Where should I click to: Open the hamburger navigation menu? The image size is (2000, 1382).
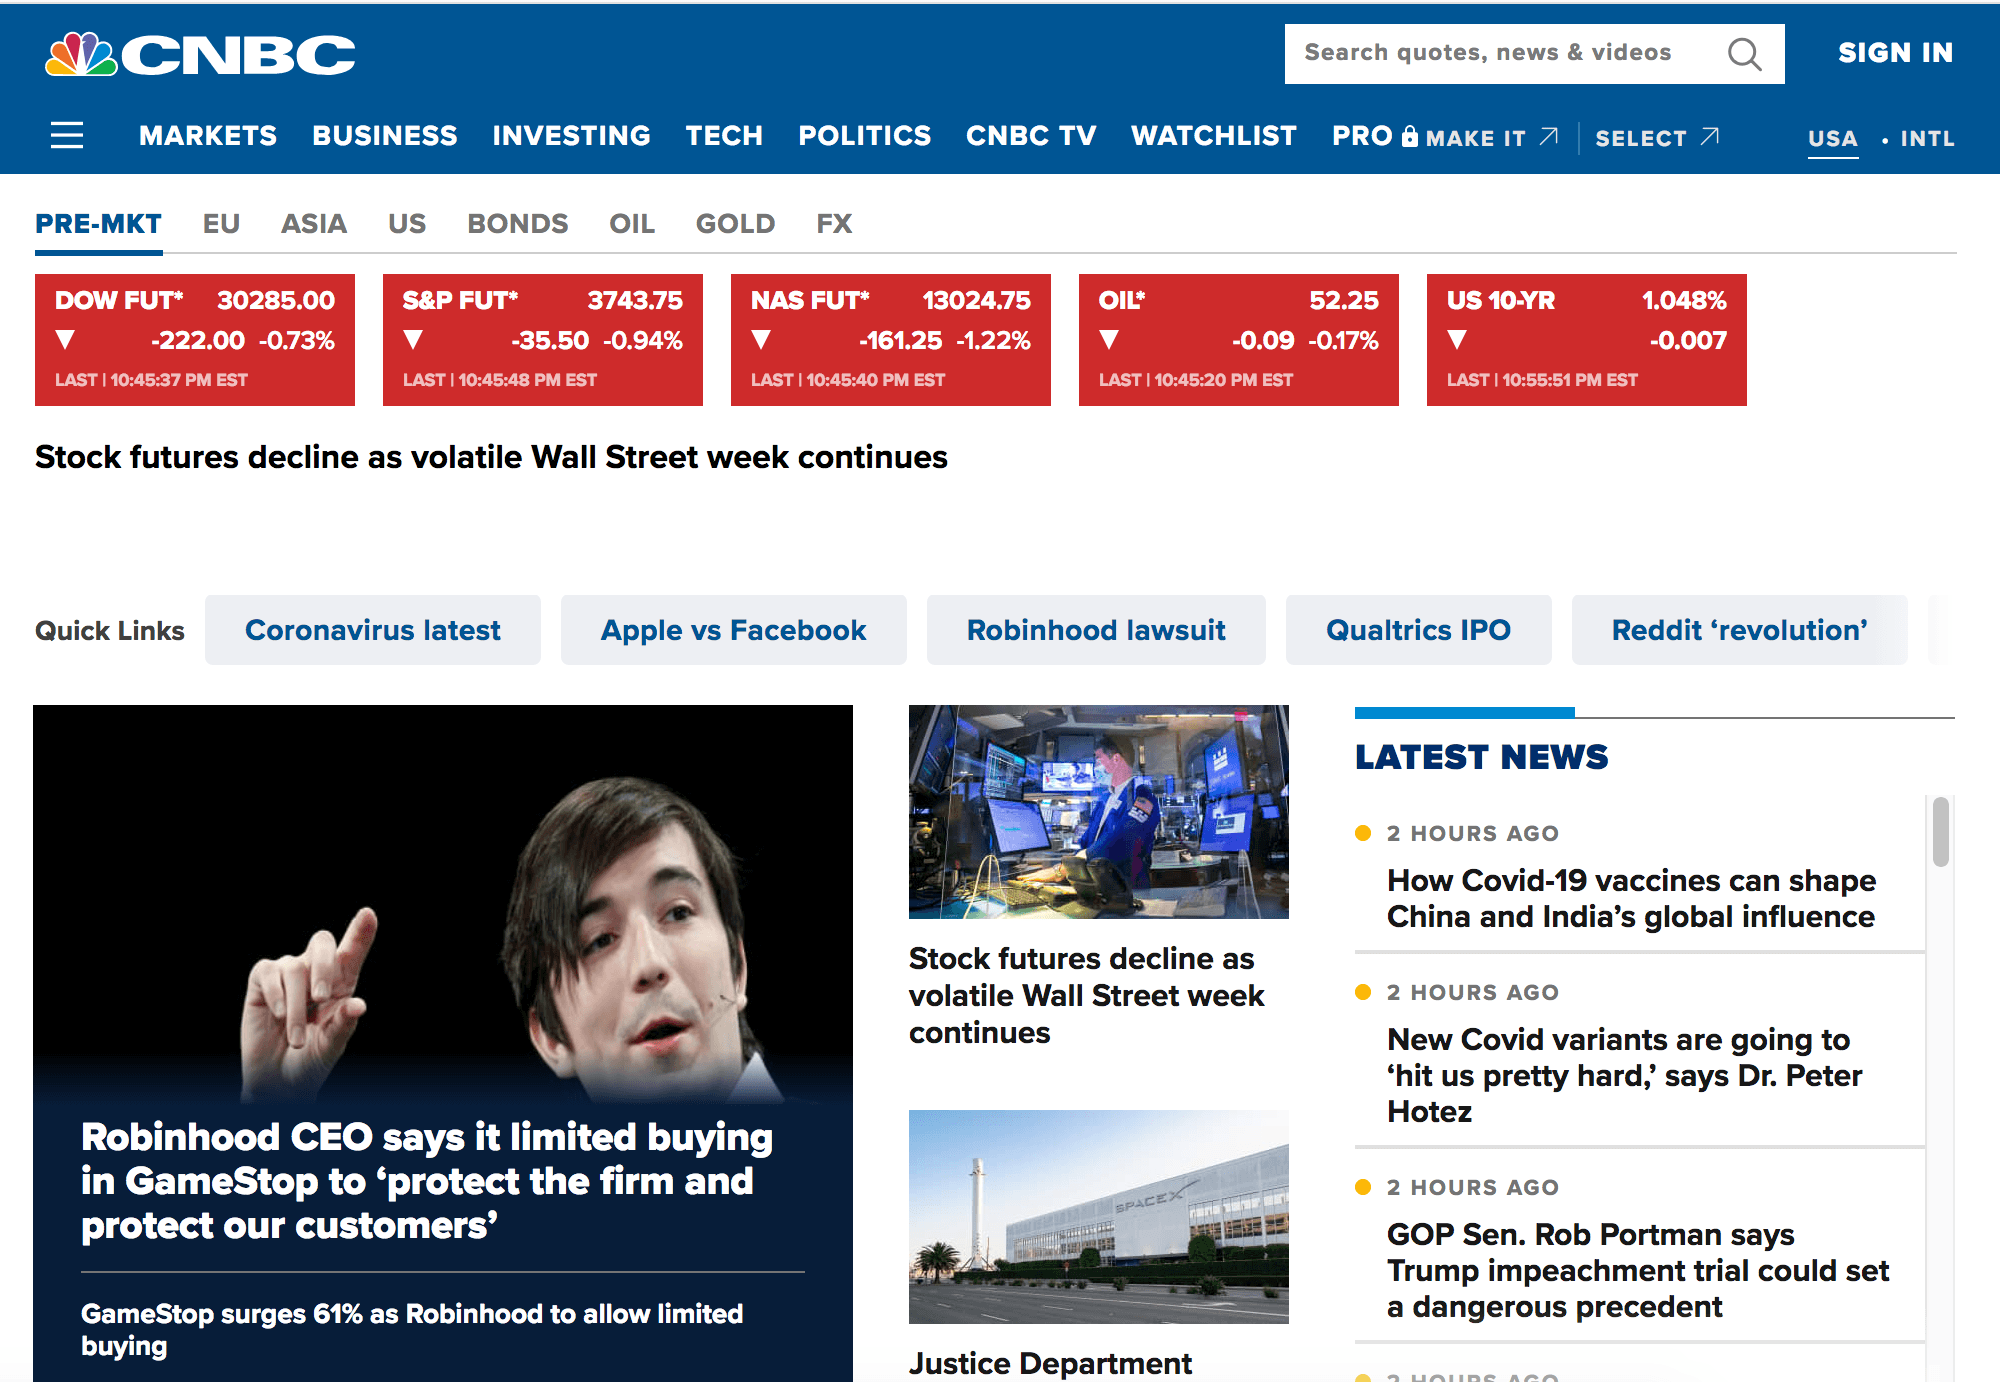(67, 135)
